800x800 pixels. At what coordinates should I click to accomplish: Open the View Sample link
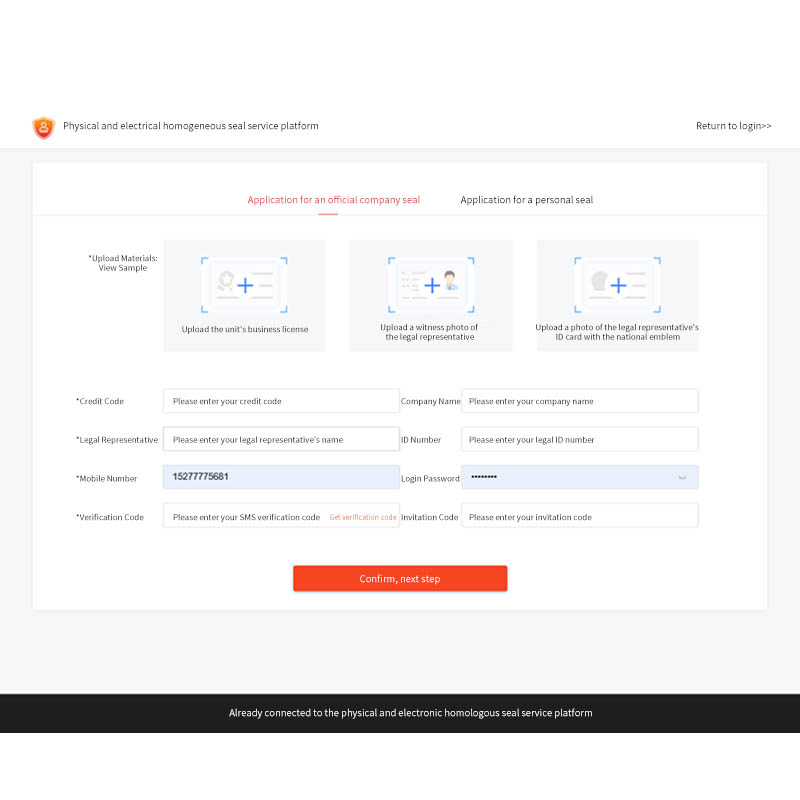[x=122, y=268]
